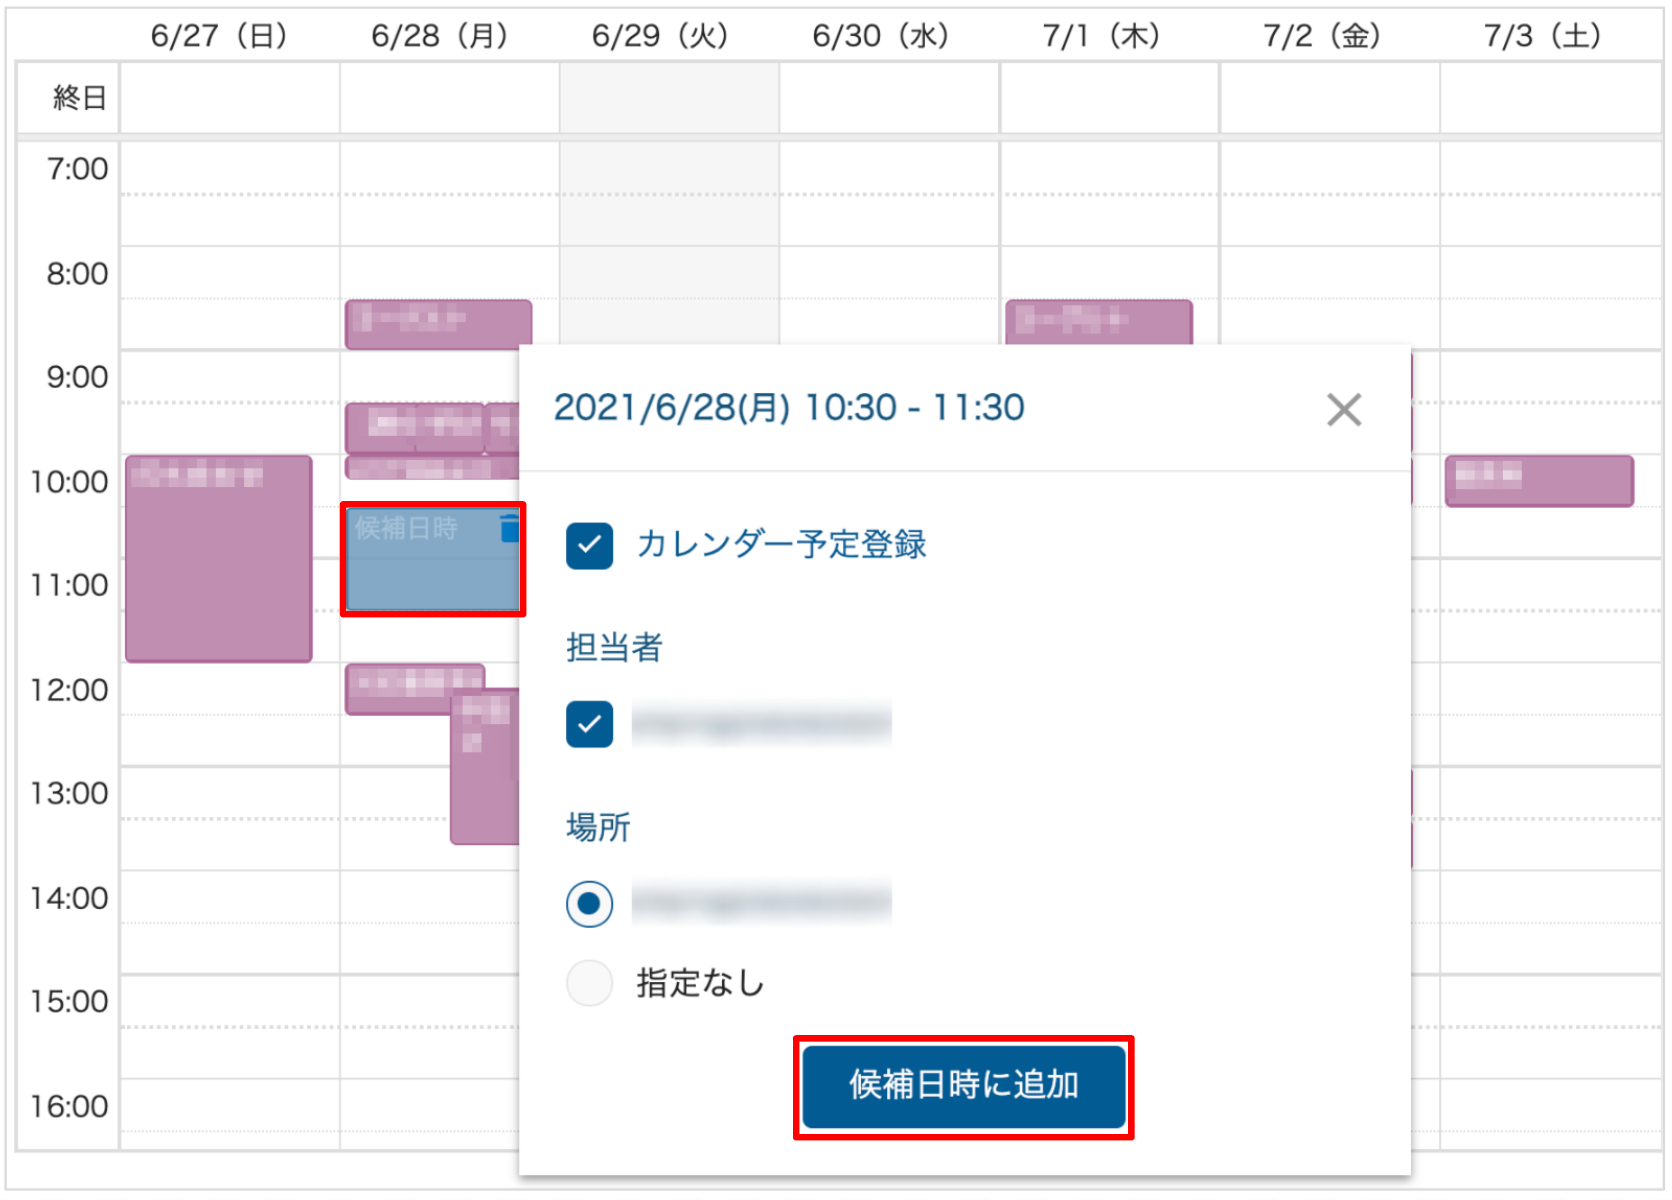Click the 6/27 (日) column header

click(x=219, y=36)
